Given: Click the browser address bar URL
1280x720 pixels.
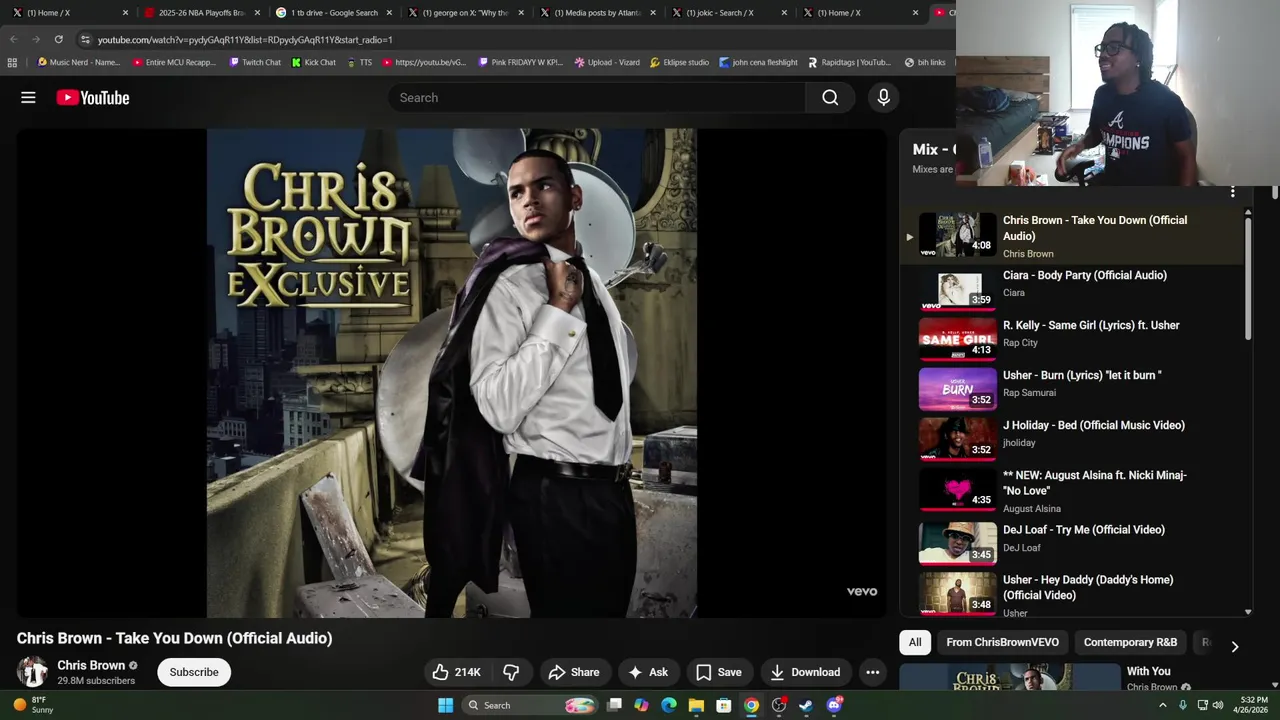Looking at the screenshot, I should tap(245, 39).
